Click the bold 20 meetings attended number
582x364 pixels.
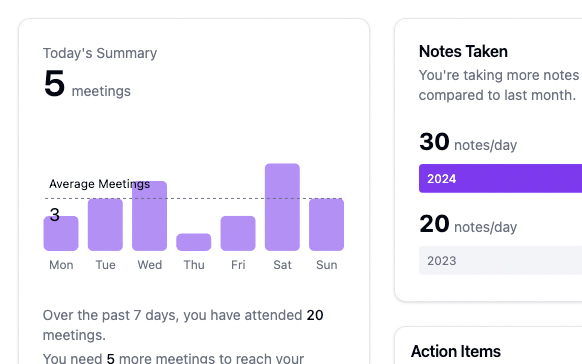click(315, 315)
